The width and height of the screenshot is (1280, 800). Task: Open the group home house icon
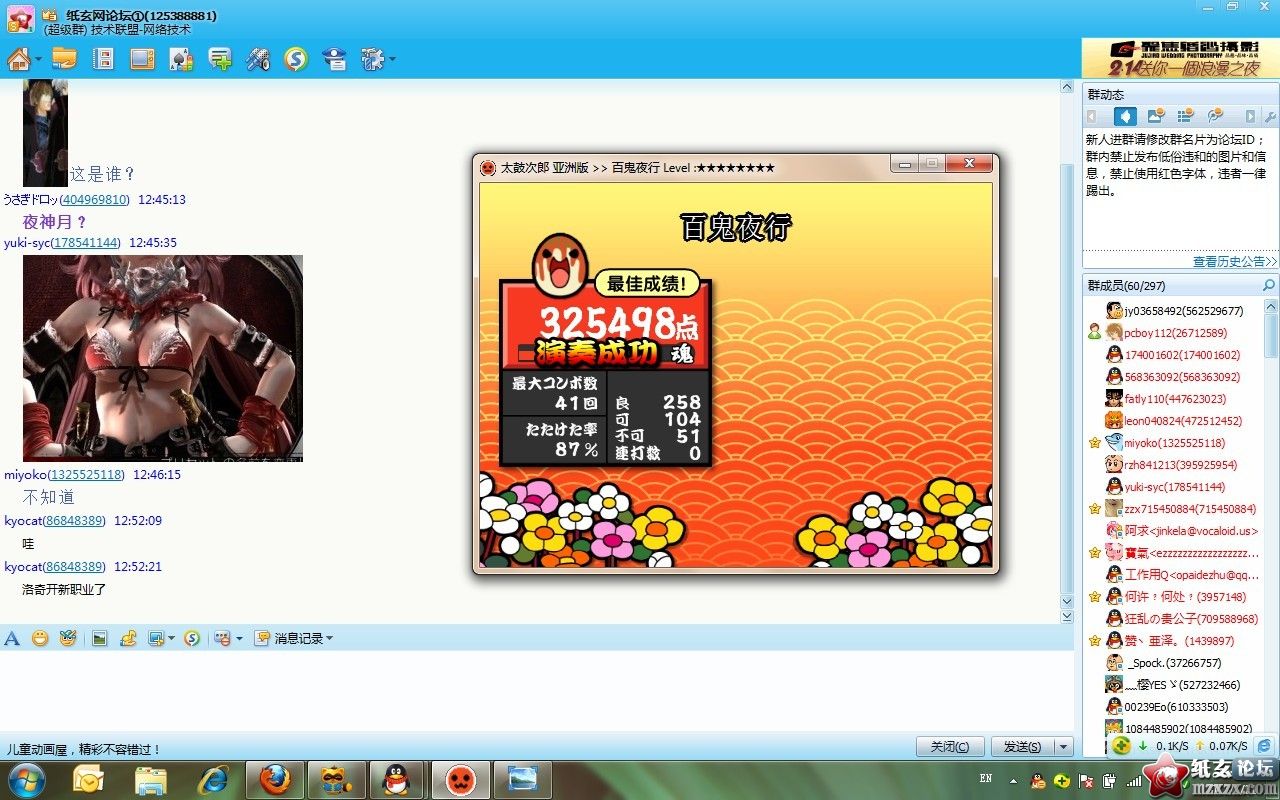click(x=18, y=59)
